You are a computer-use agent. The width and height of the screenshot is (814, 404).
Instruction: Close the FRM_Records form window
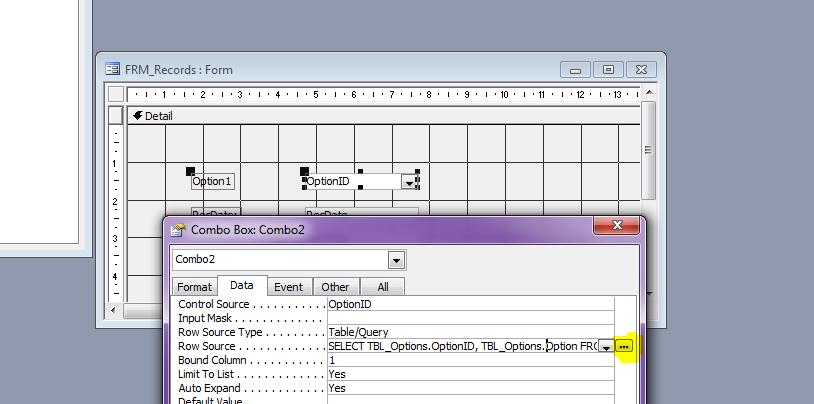(641, 70)
